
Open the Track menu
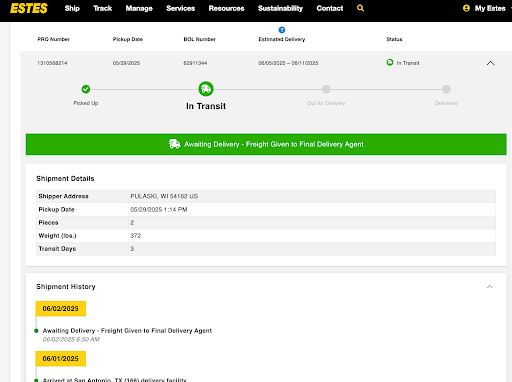(102, 8)
